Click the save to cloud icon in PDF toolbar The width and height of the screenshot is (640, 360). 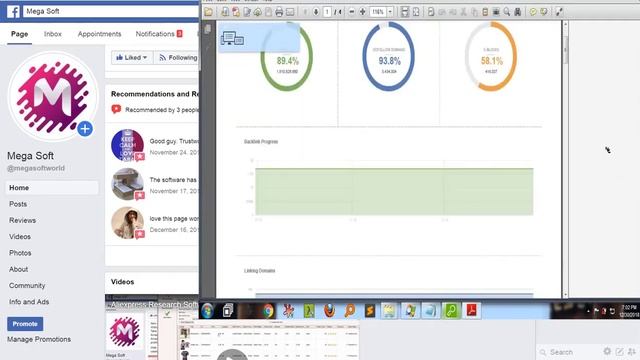point(258,12)
